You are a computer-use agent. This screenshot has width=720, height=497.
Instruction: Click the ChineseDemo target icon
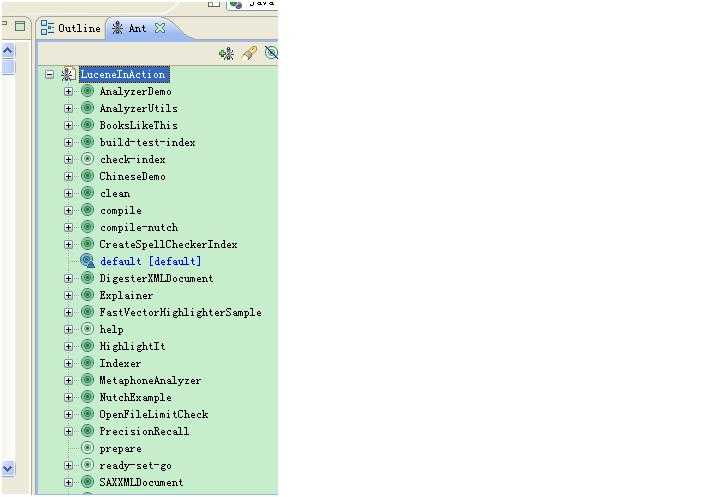(87, 176)
